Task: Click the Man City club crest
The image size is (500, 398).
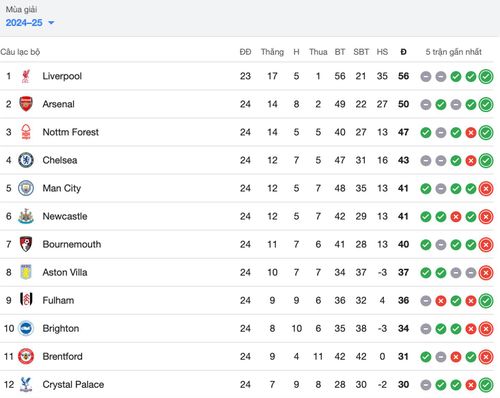Action: coord(26,188)
